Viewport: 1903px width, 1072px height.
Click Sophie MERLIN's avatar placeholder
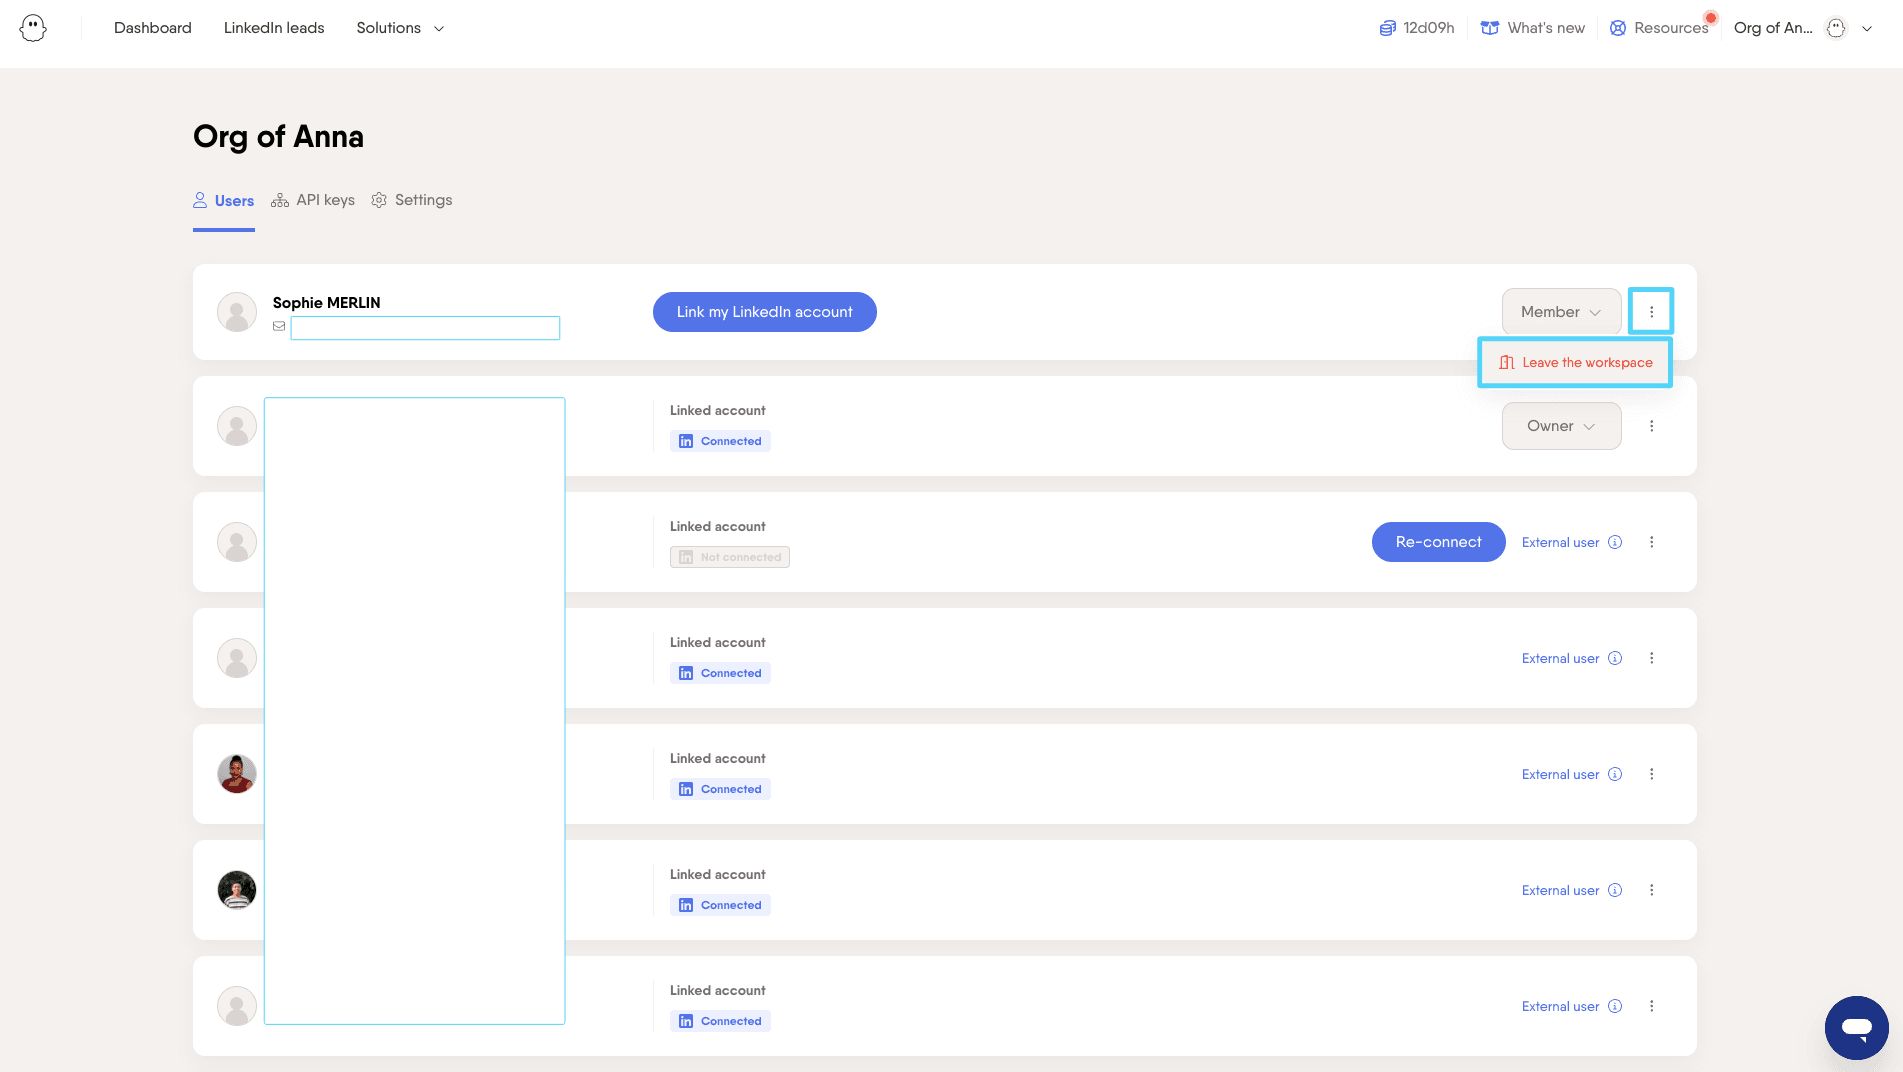237,312
